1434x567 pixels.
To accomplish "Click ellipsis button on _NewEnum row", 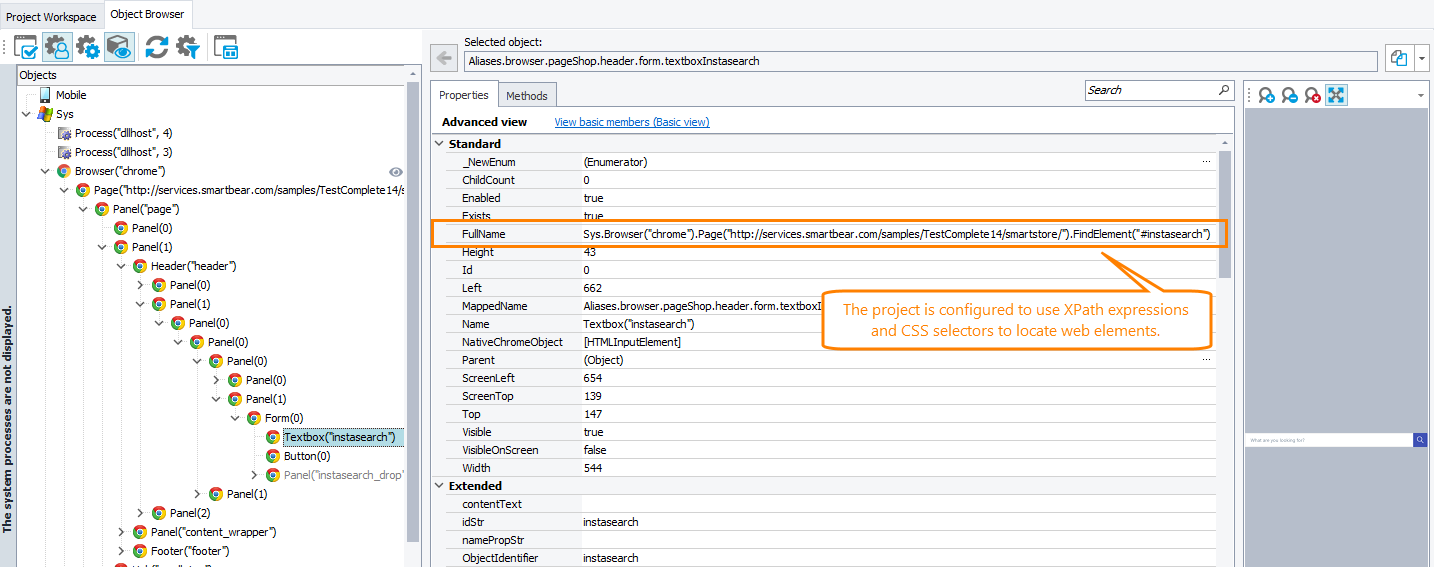I will click(1206, 162).
